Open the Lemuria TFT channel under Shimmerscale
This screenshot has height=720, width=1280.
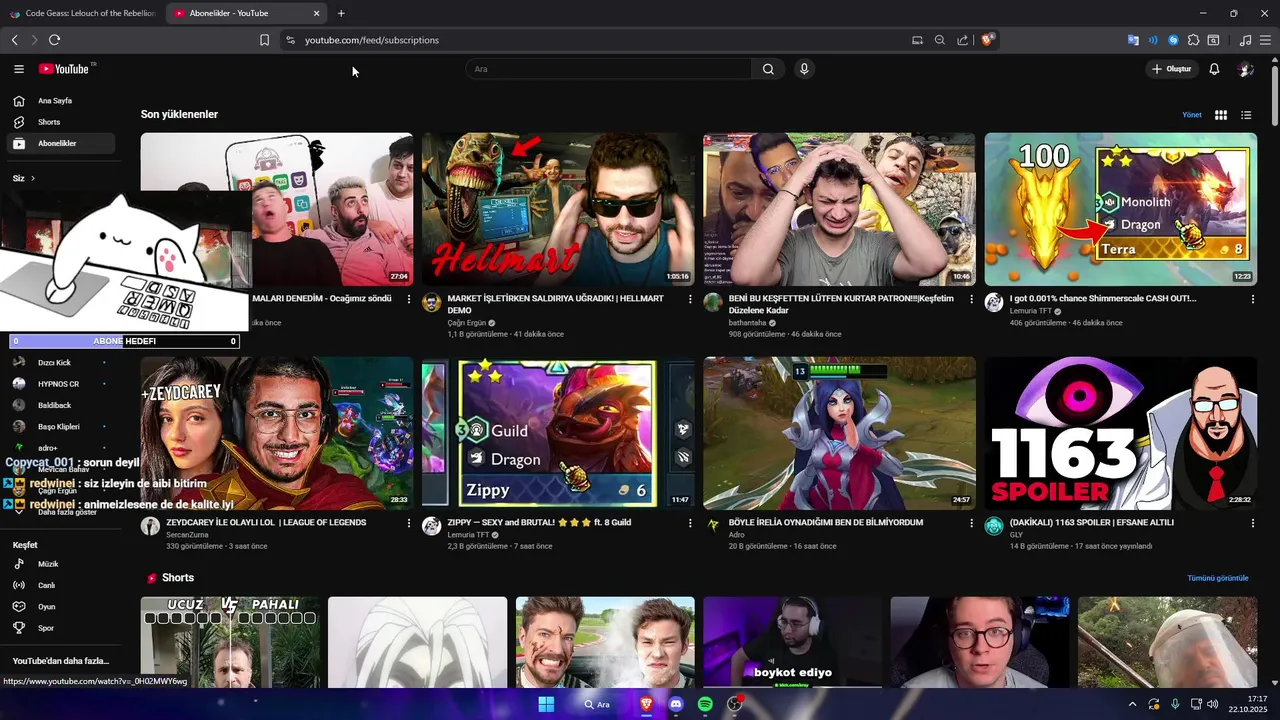[x=1031, y=311]
